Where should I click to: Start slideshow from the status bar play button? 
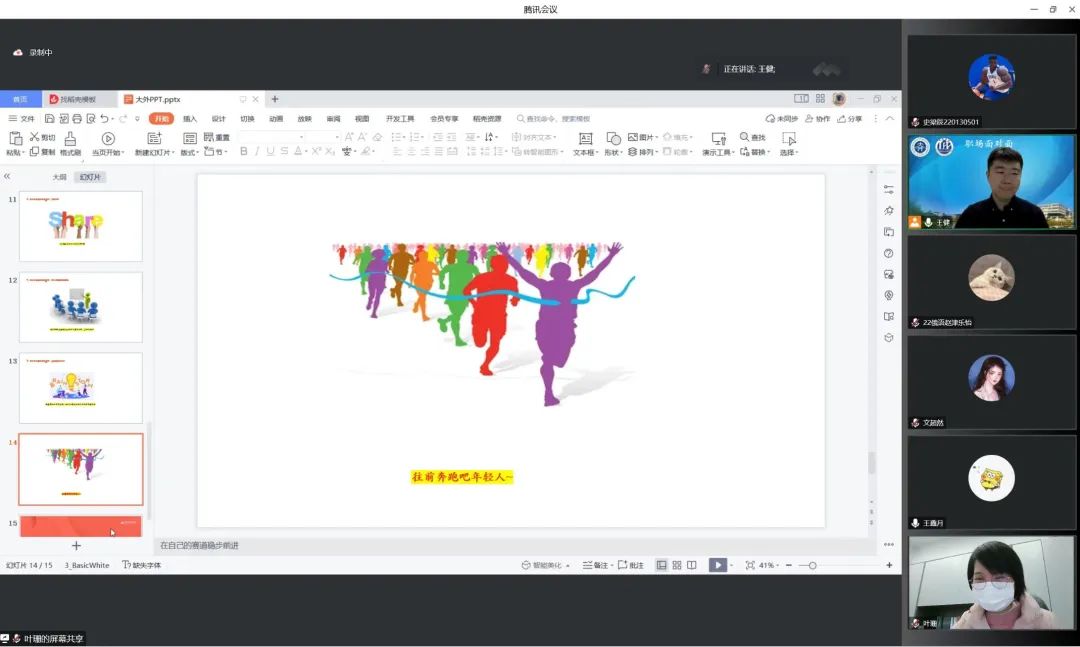(x=717, y=565)
